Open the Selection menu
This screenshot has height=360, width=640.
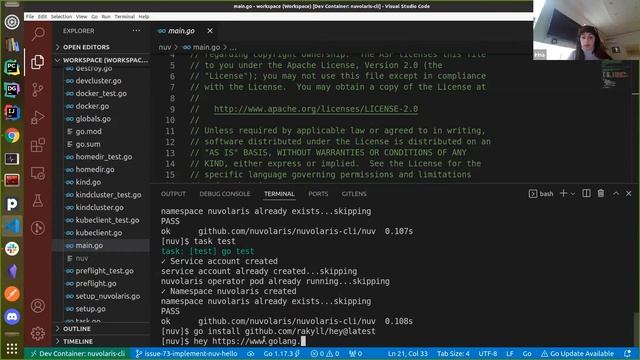pos(62,17)
